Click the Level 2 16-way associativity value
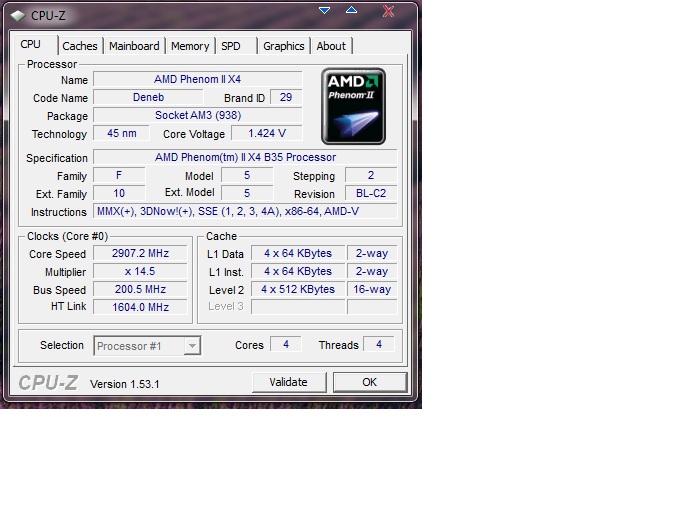691x518 pixels. tap(372, 289)
